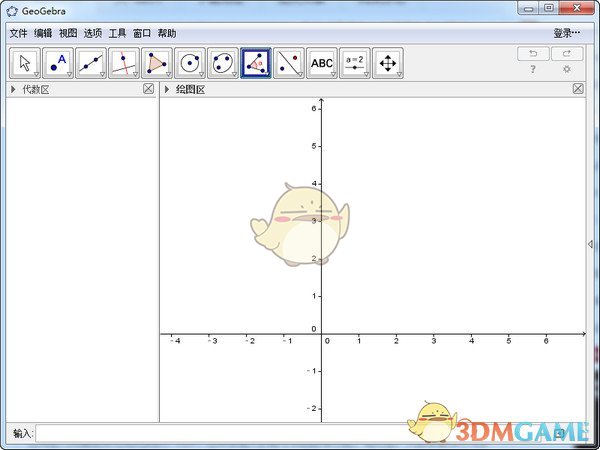Click the GeoGebra logo in title bar
Image resolution: width=600 pixels, height=450 pixels.
click(x=12, y=11)
